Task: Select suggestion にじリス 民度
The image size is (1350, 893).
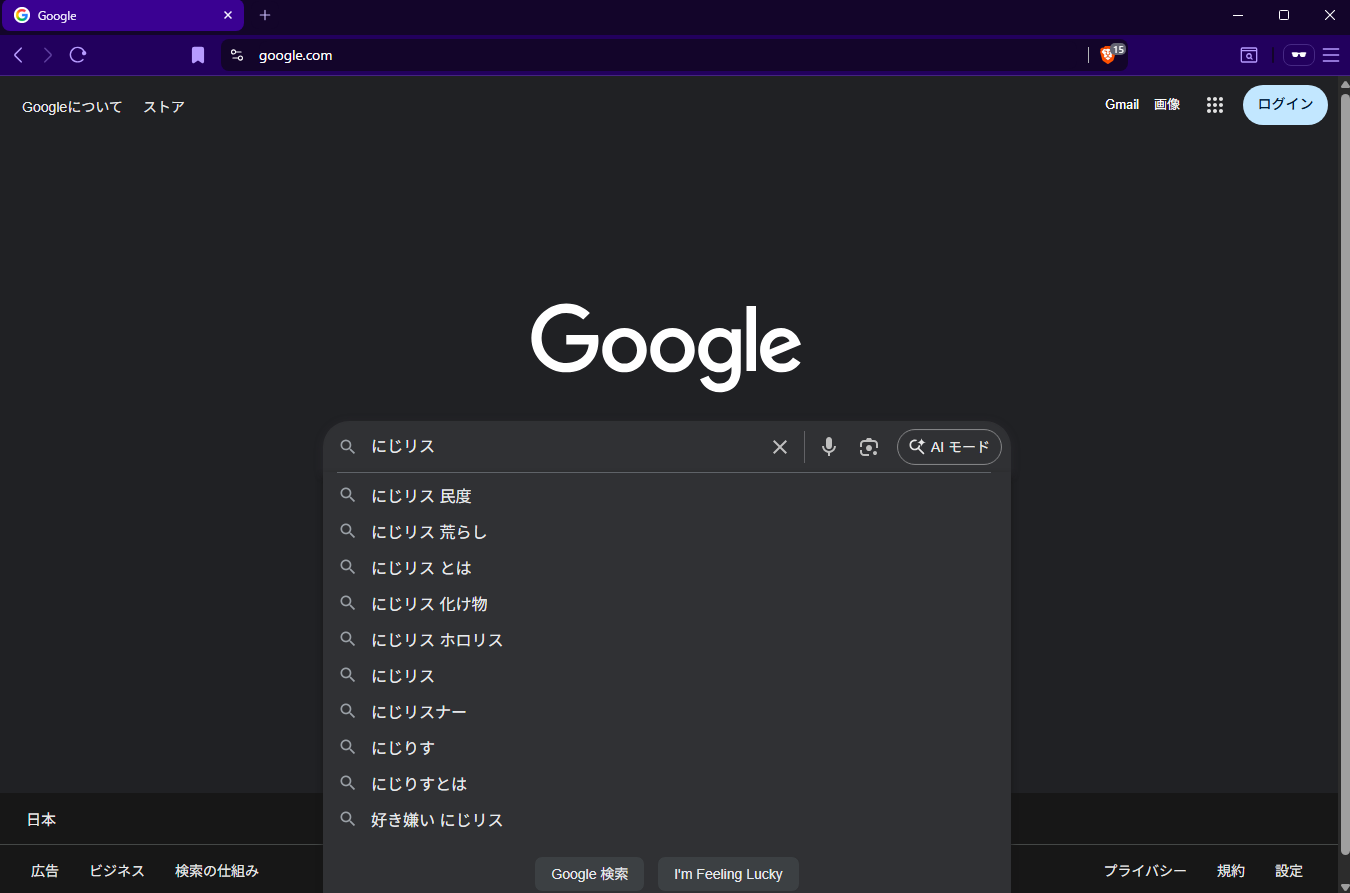Action: click(x=666, y=496)
